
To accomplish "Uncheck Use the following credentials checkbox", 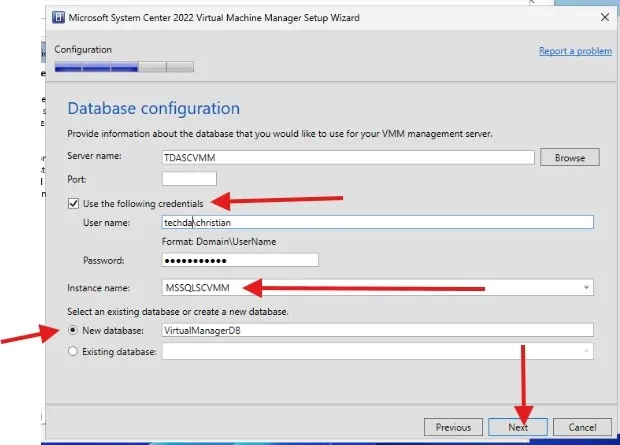I will pos(73,203).
